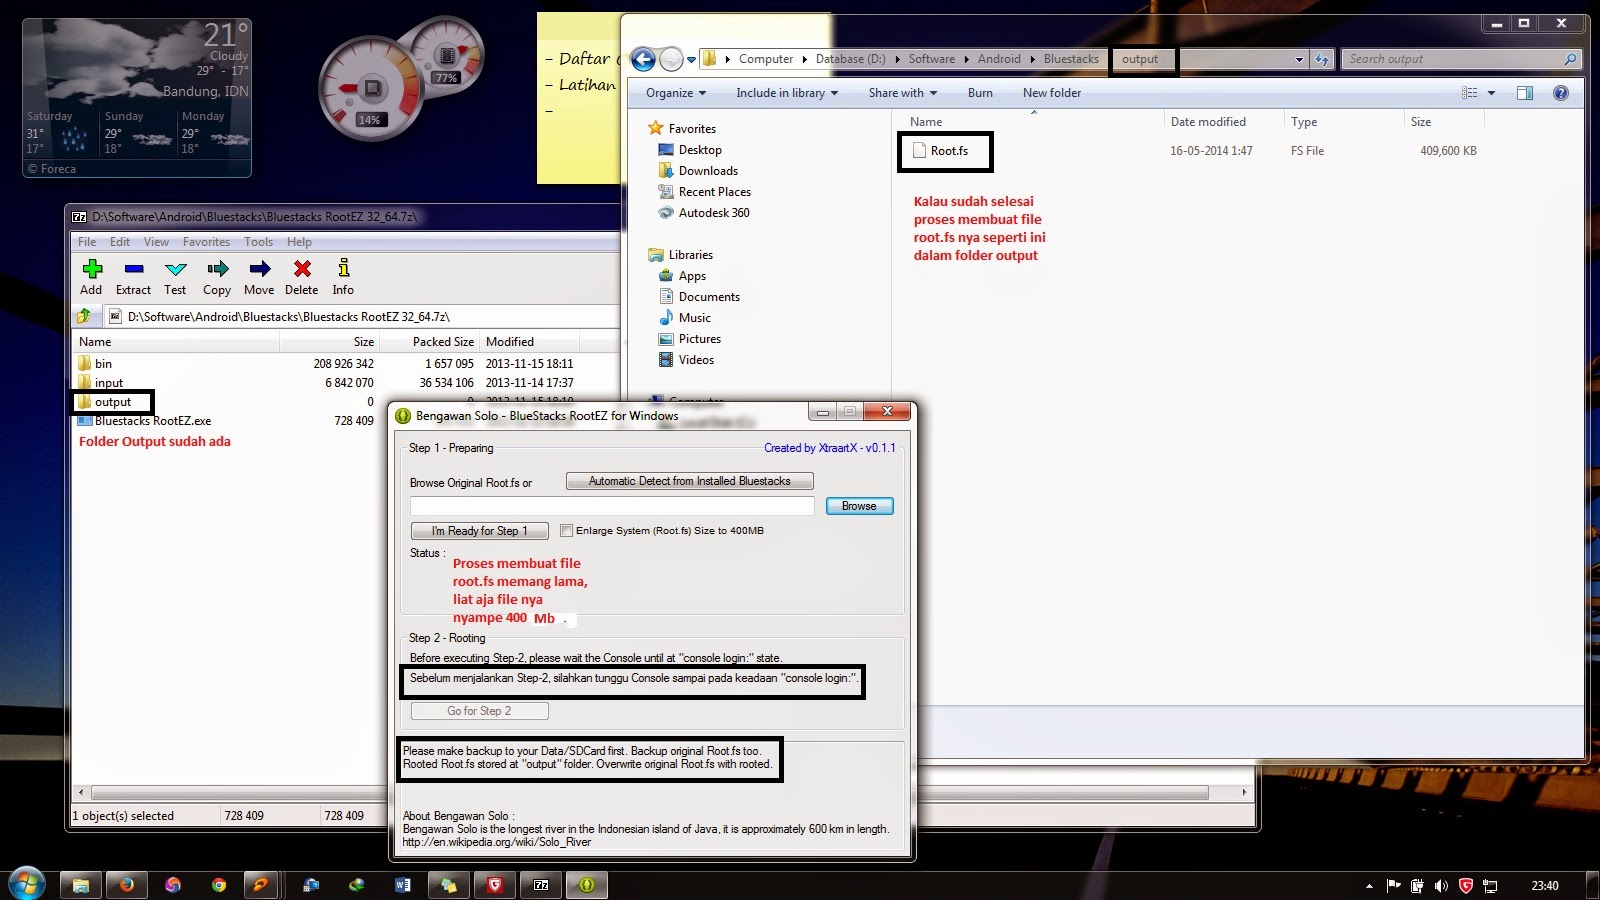Change the view using Explorer's view icon
Screen dimensions: 1600x900
coord(1469,93)
